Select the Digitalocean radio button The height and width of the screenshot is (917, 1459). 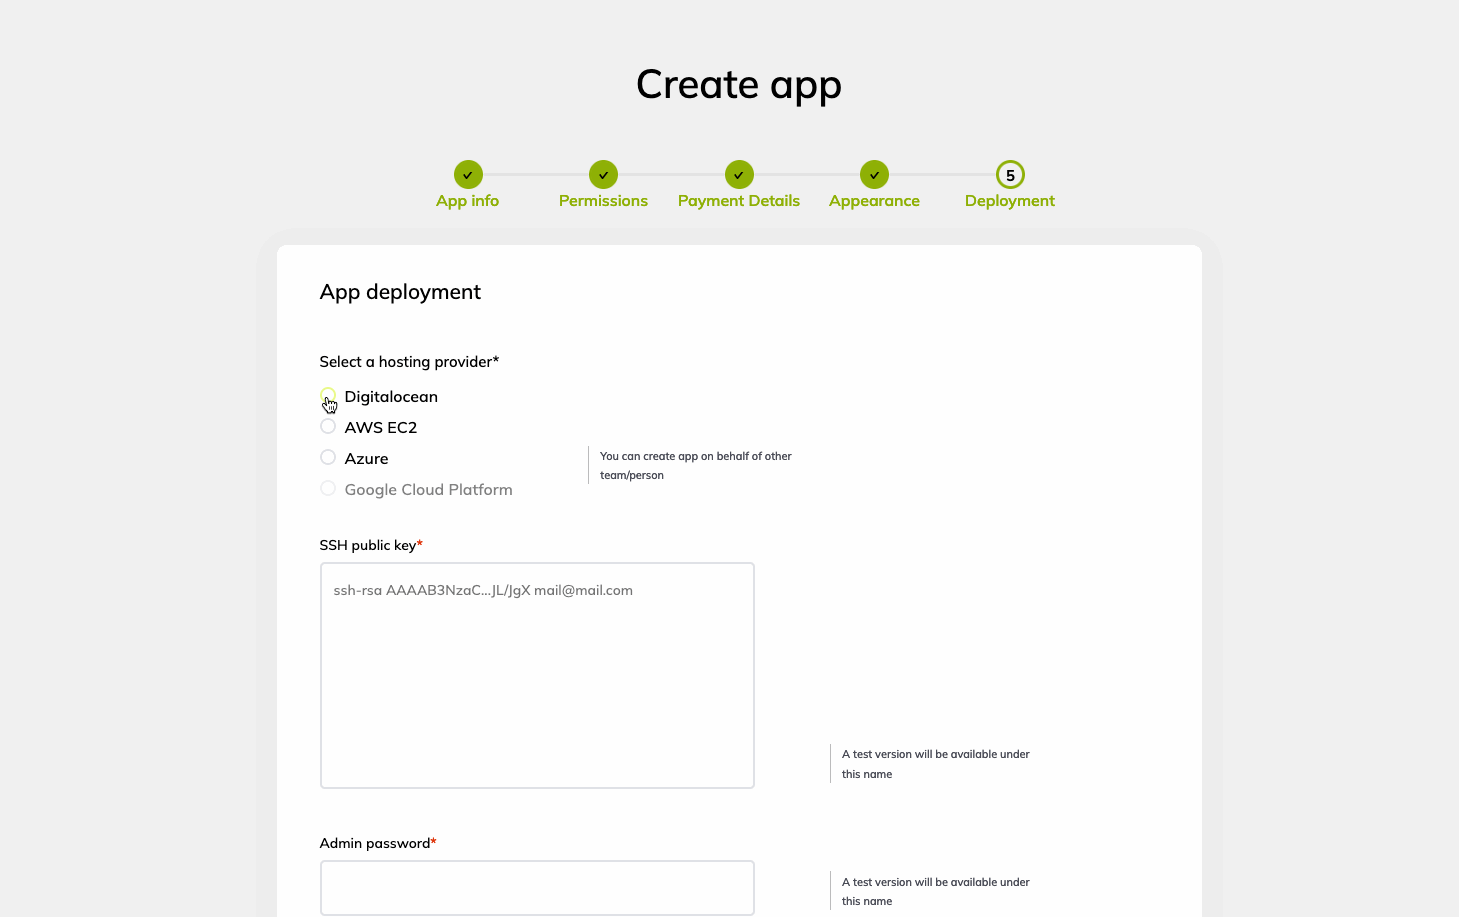click(328, 395)
